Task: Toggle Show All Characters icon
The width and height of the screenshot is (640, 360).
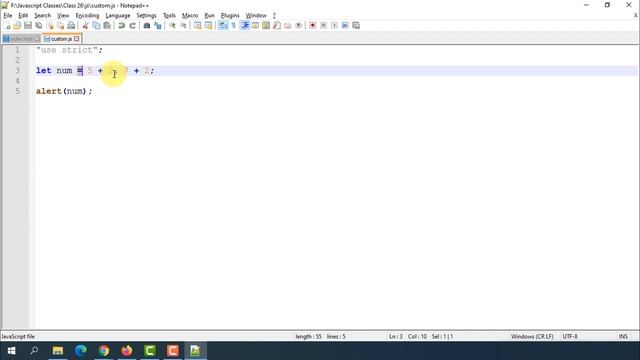Action: pyautogui.click(x=233, y=25)
